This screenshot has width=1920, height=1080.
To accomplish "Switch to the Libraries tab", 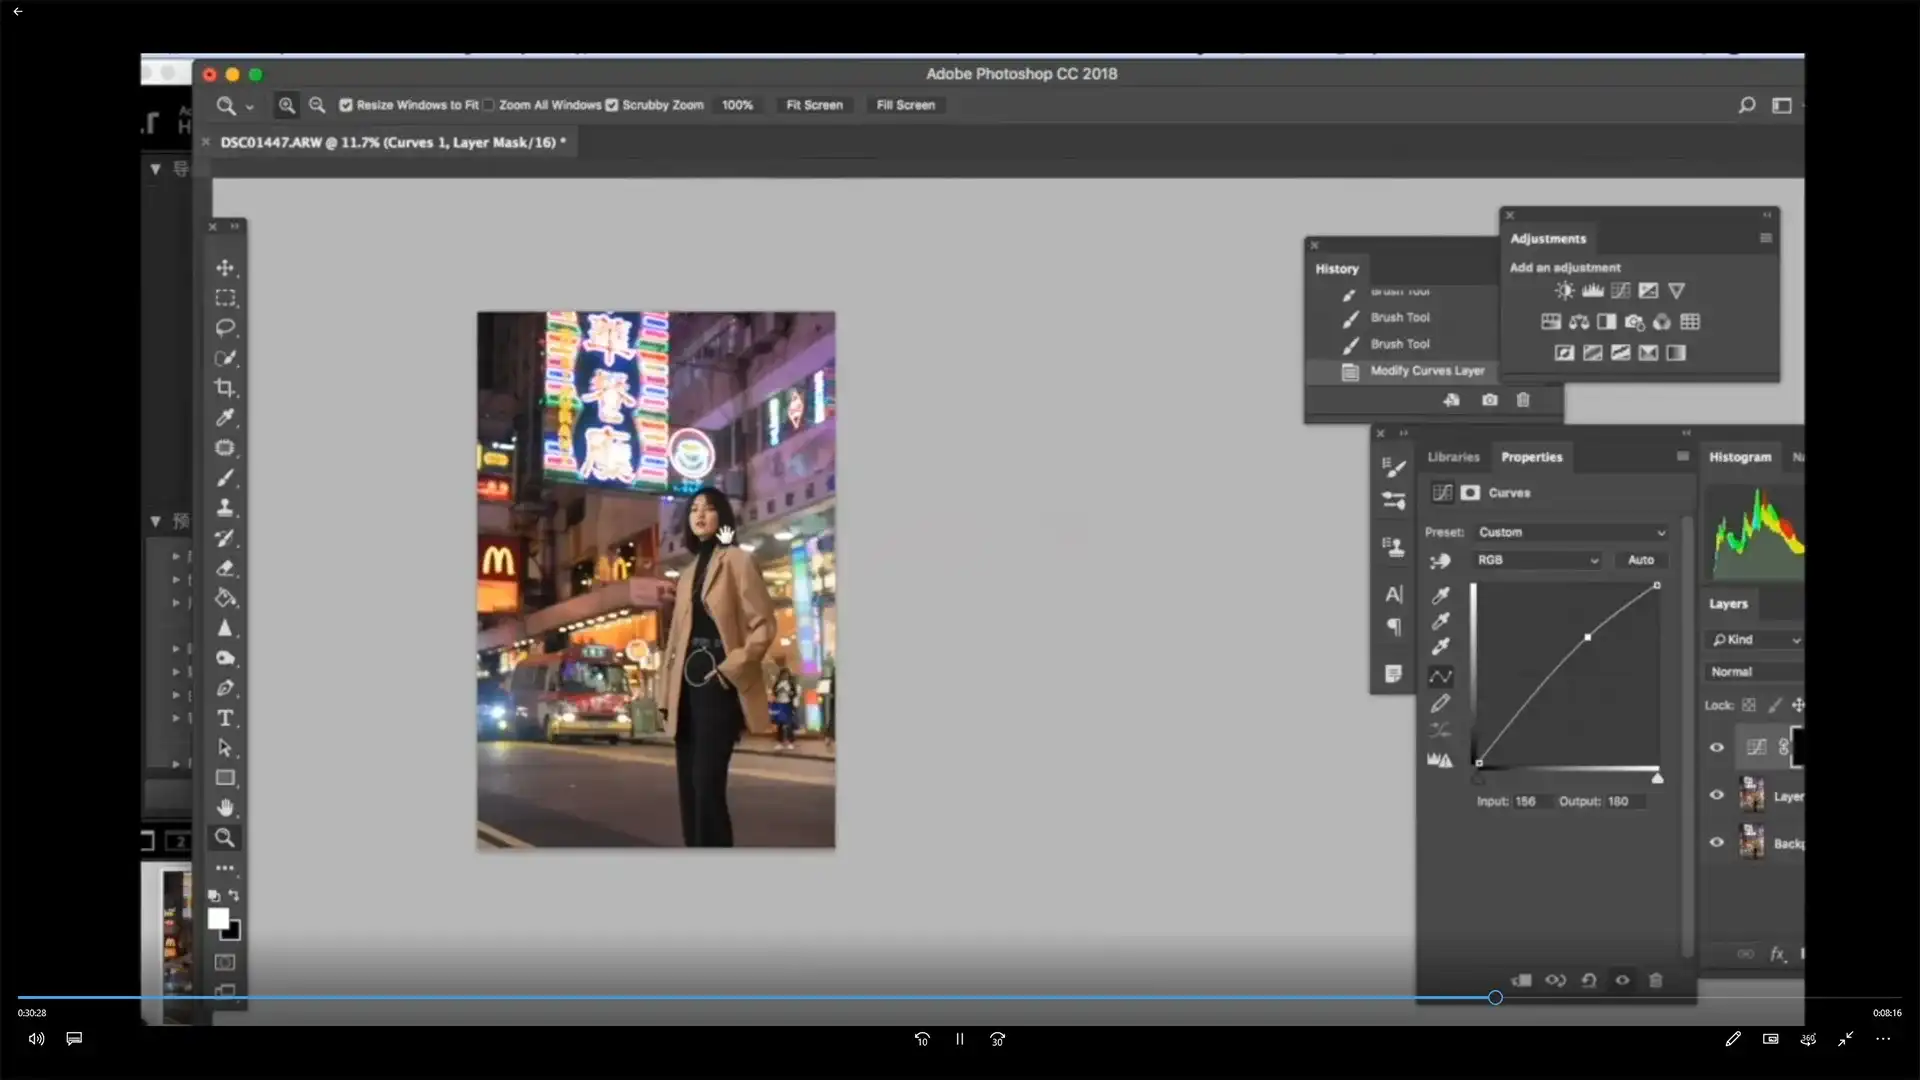I will (x=1453, y=457).
